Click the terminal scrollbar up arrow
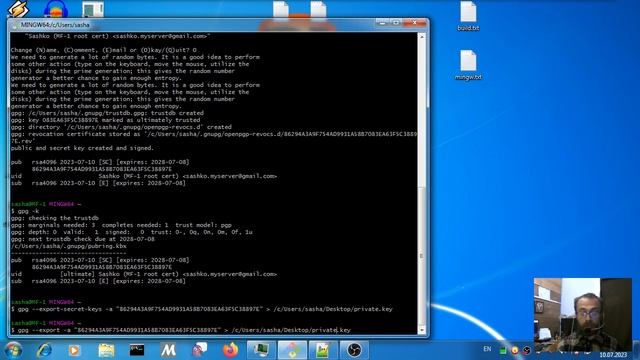640x360 pixels. pyautogui.click(x=422, y=37)
